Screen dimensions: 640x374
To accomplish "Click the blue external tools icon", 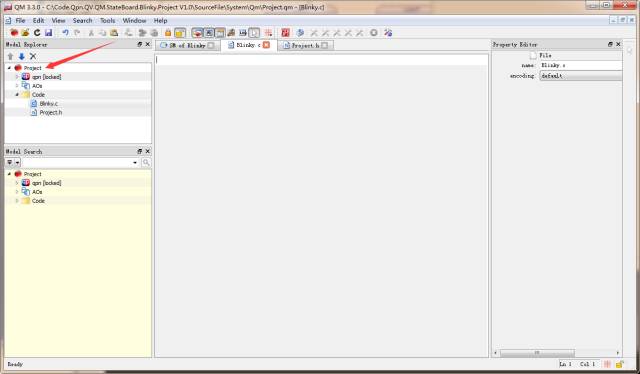I will tap(300, 33).
